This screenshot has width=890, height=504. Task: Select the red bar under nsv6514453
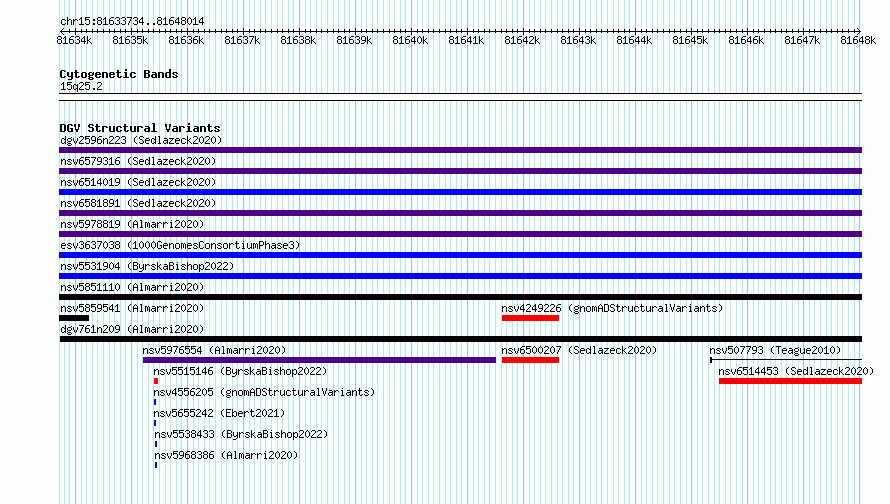click(790, 381)
